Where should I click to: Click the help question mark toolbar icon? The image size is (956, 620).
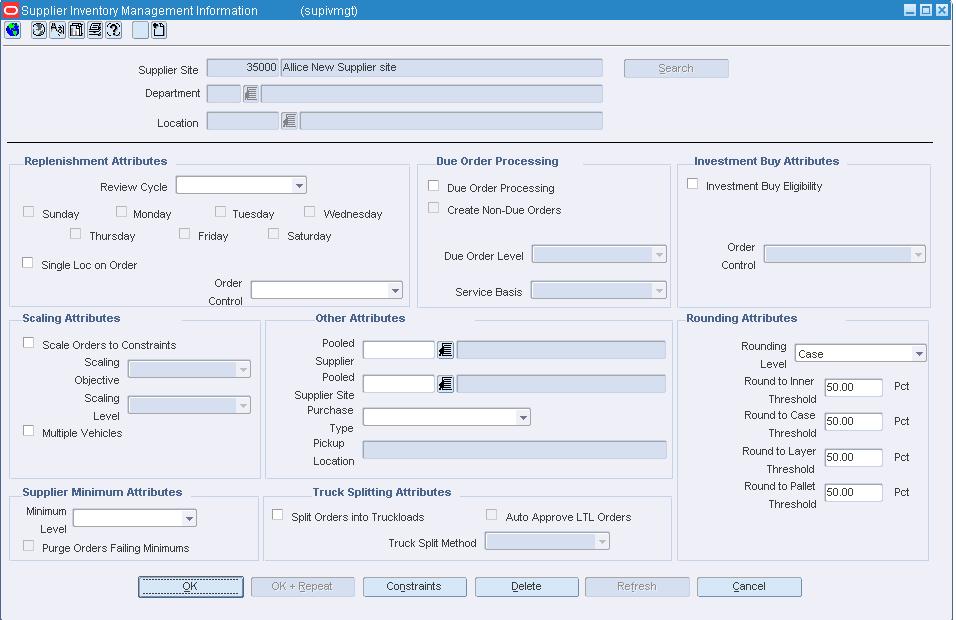click(114, 30)
